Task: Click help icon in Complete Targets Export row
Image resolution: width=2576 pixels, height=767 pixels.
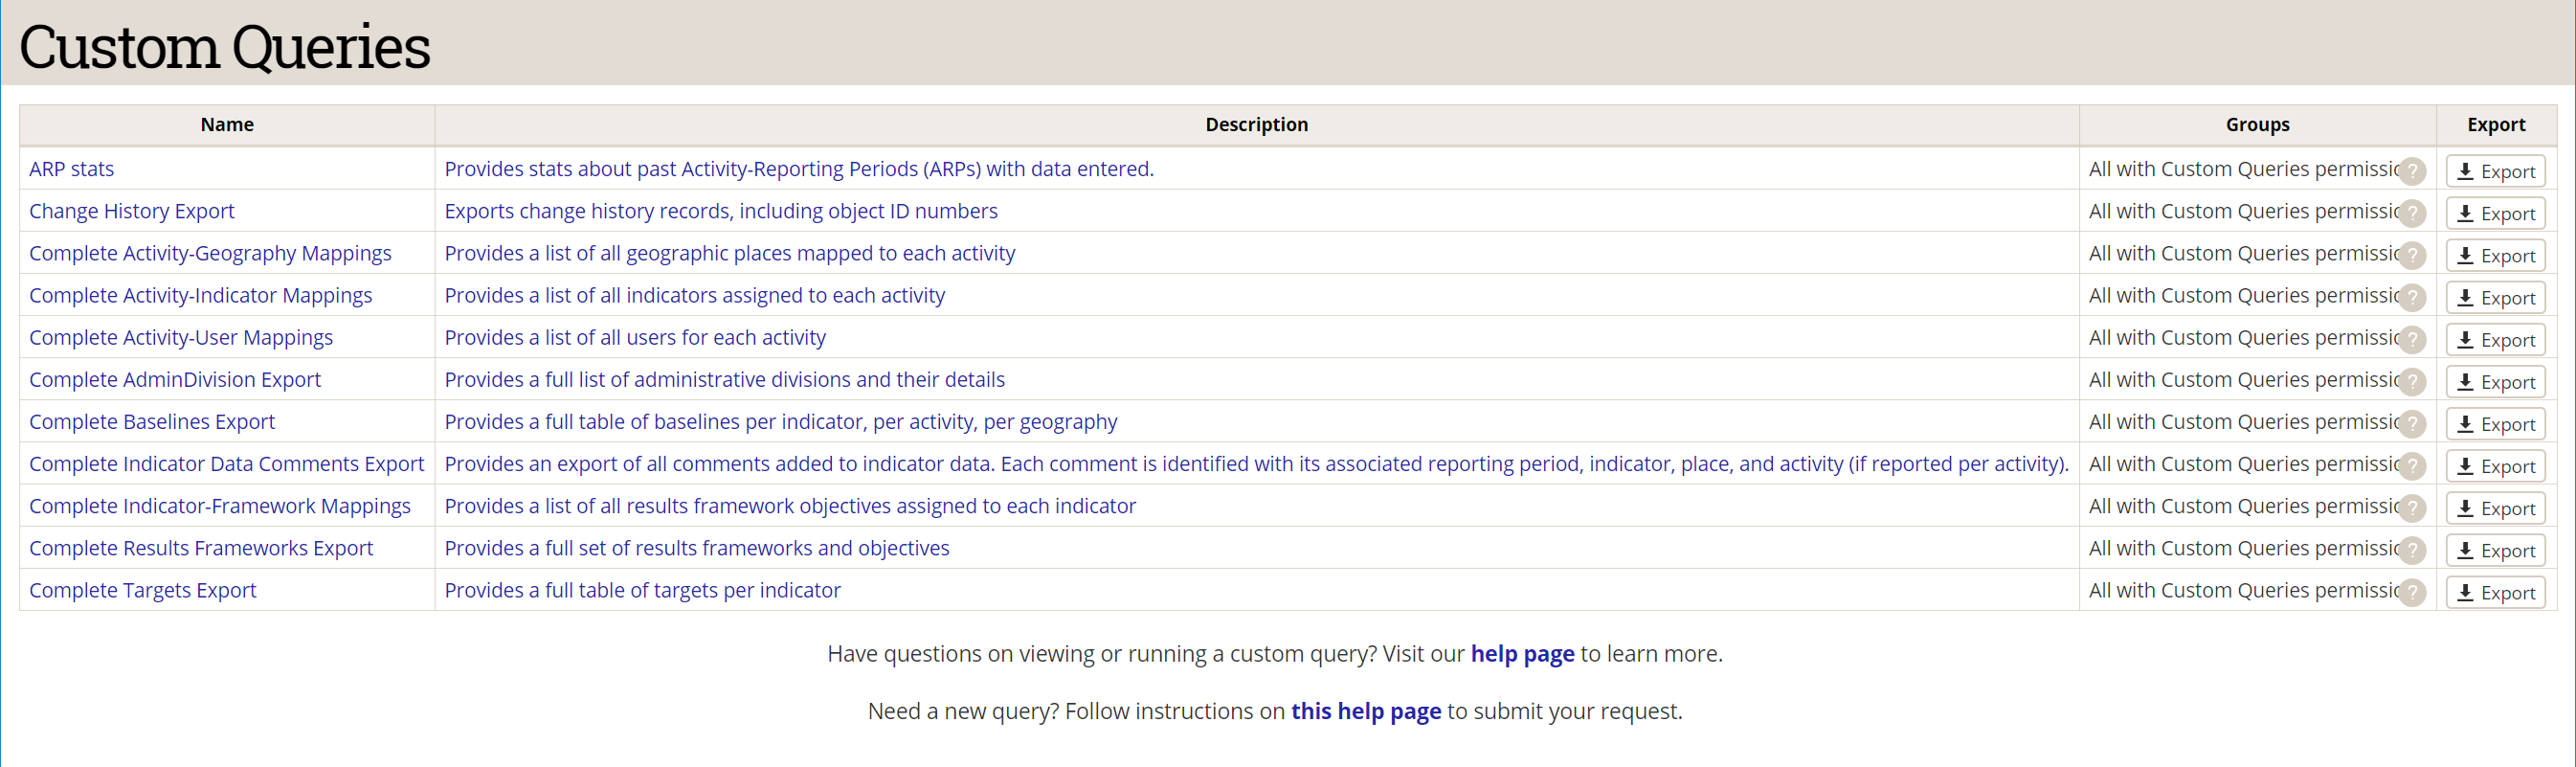Action: [2412, 592]
